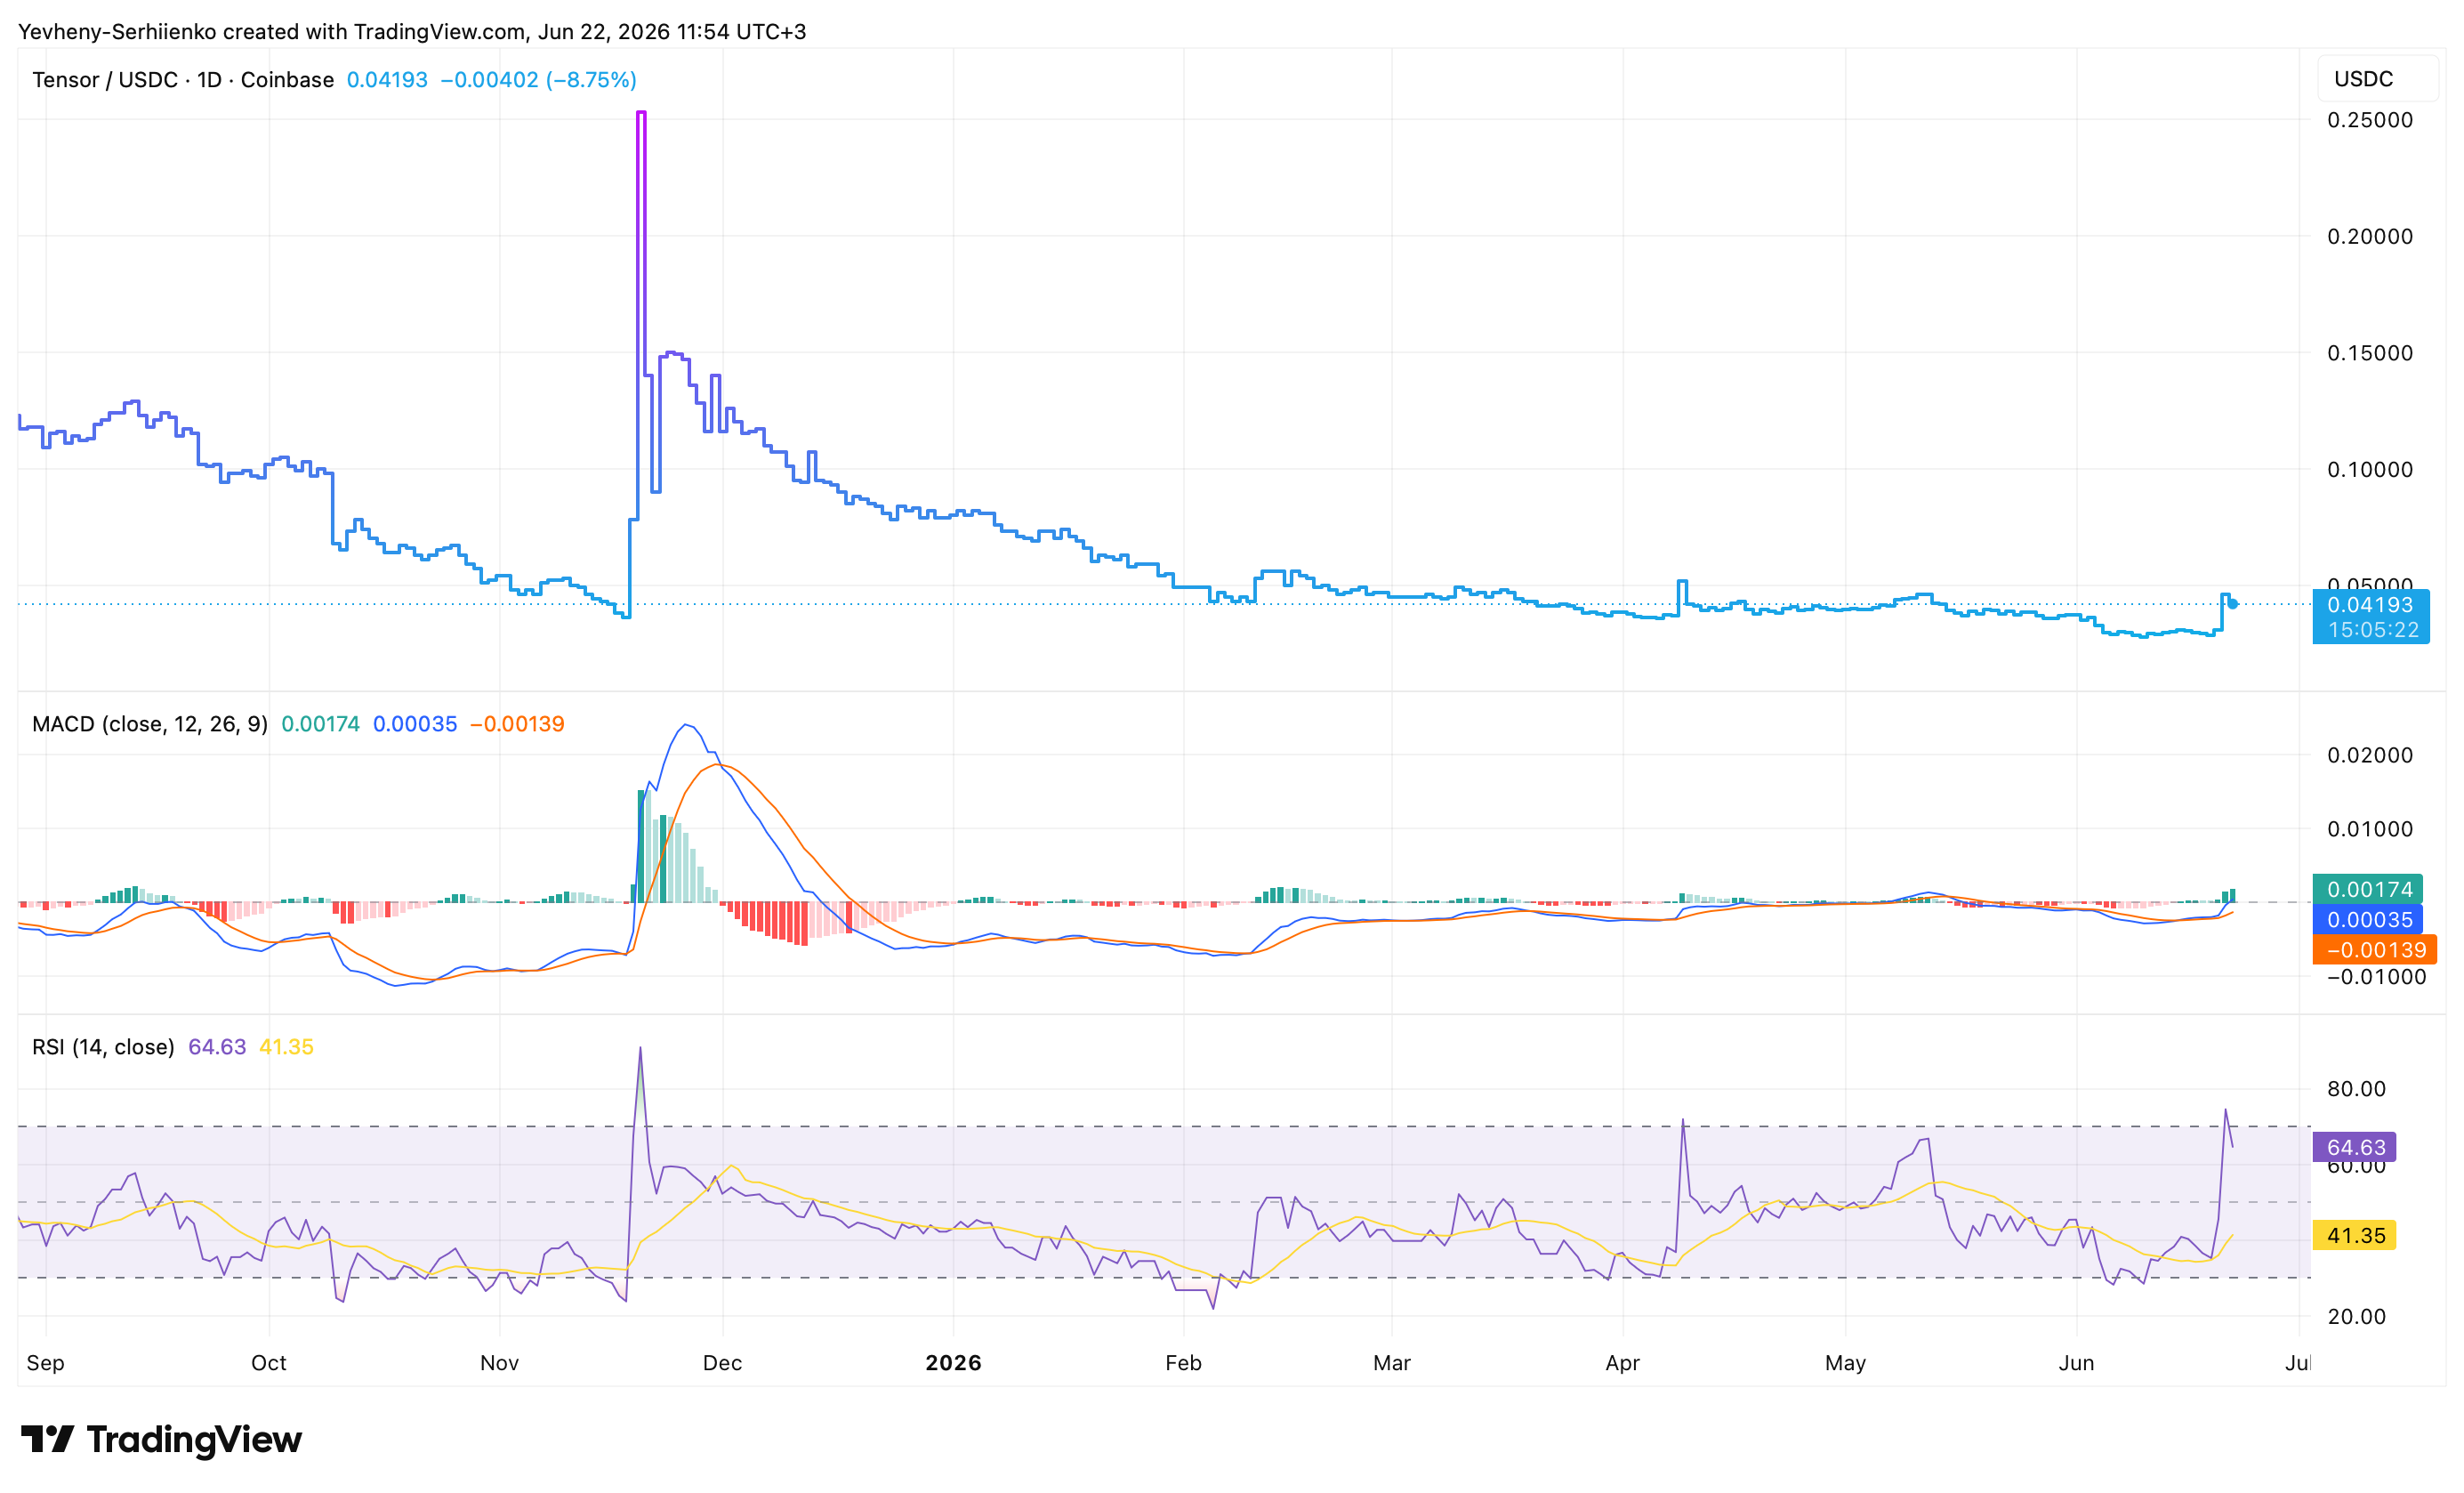Screen dimensions: 2464x1493
Task: Click the 0.25000 price axis label
Action: tap(2369, 120)
